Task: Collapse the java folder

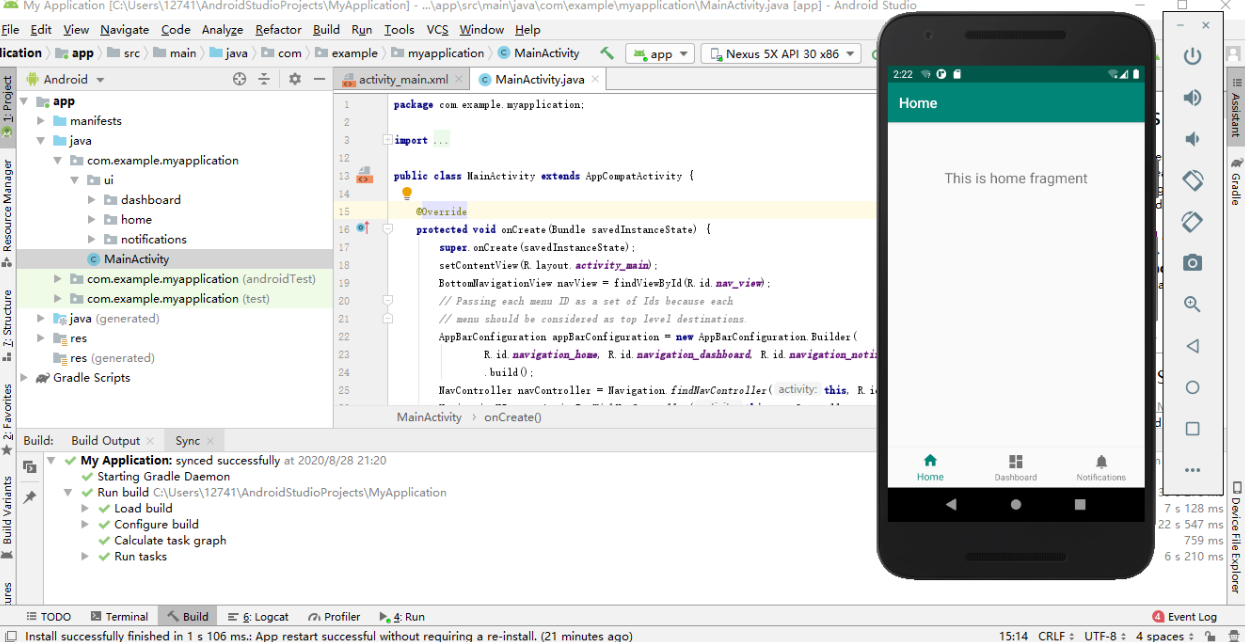Action: tap(41, 141)
